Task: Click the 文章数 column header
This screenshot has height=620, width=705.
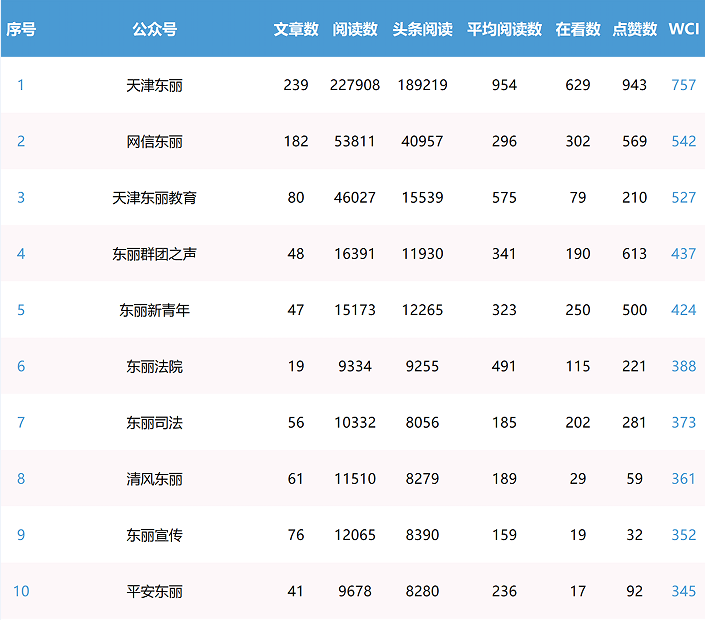Action: pyautogui.click(x=296, y=29)
